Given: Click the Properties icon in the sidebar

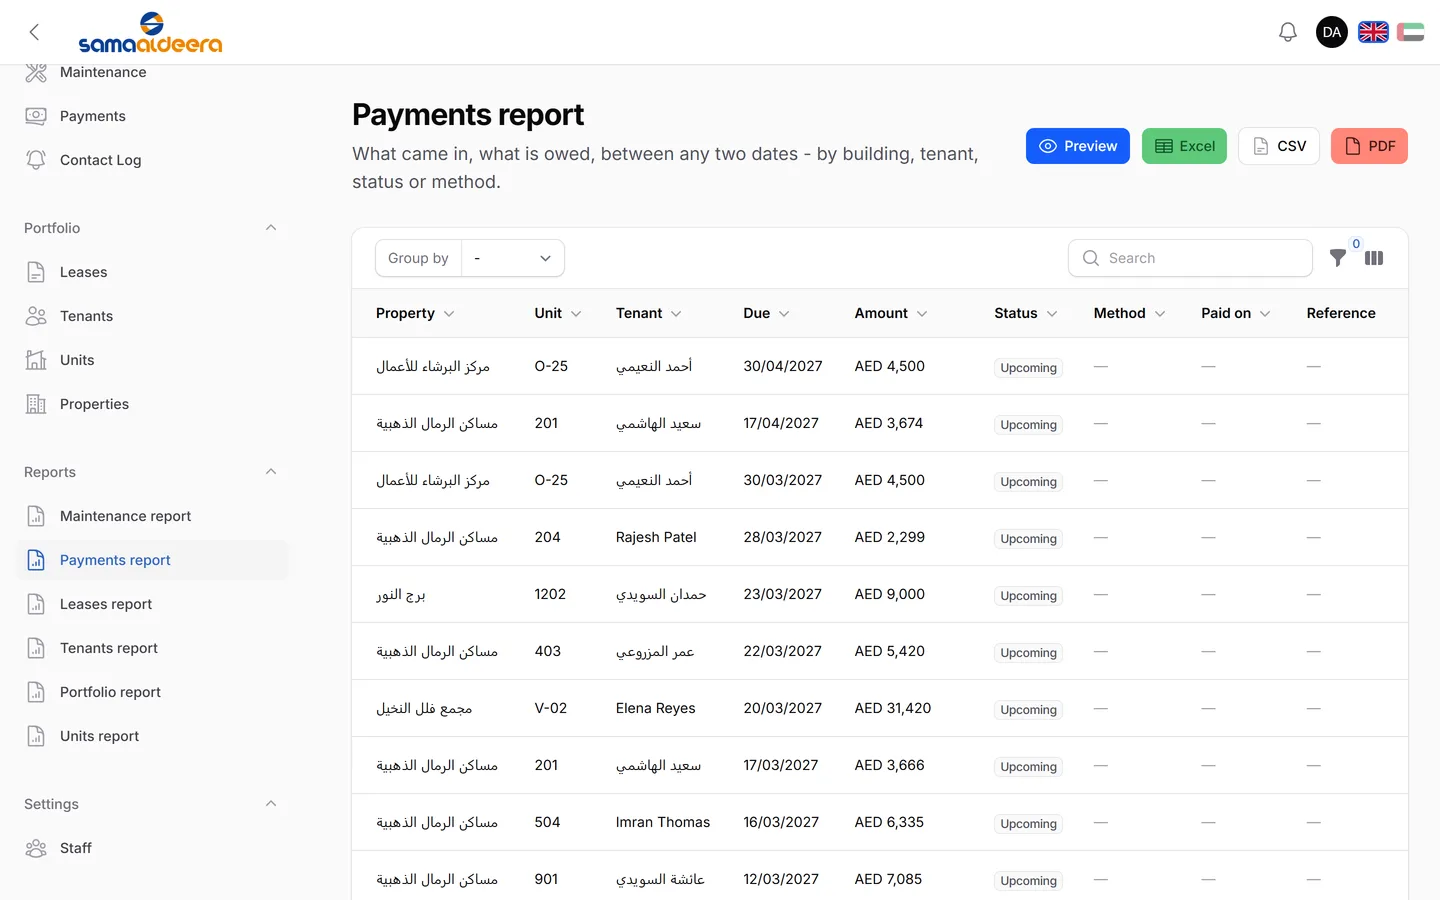Looking at the screenshot, I should (36, 404).
